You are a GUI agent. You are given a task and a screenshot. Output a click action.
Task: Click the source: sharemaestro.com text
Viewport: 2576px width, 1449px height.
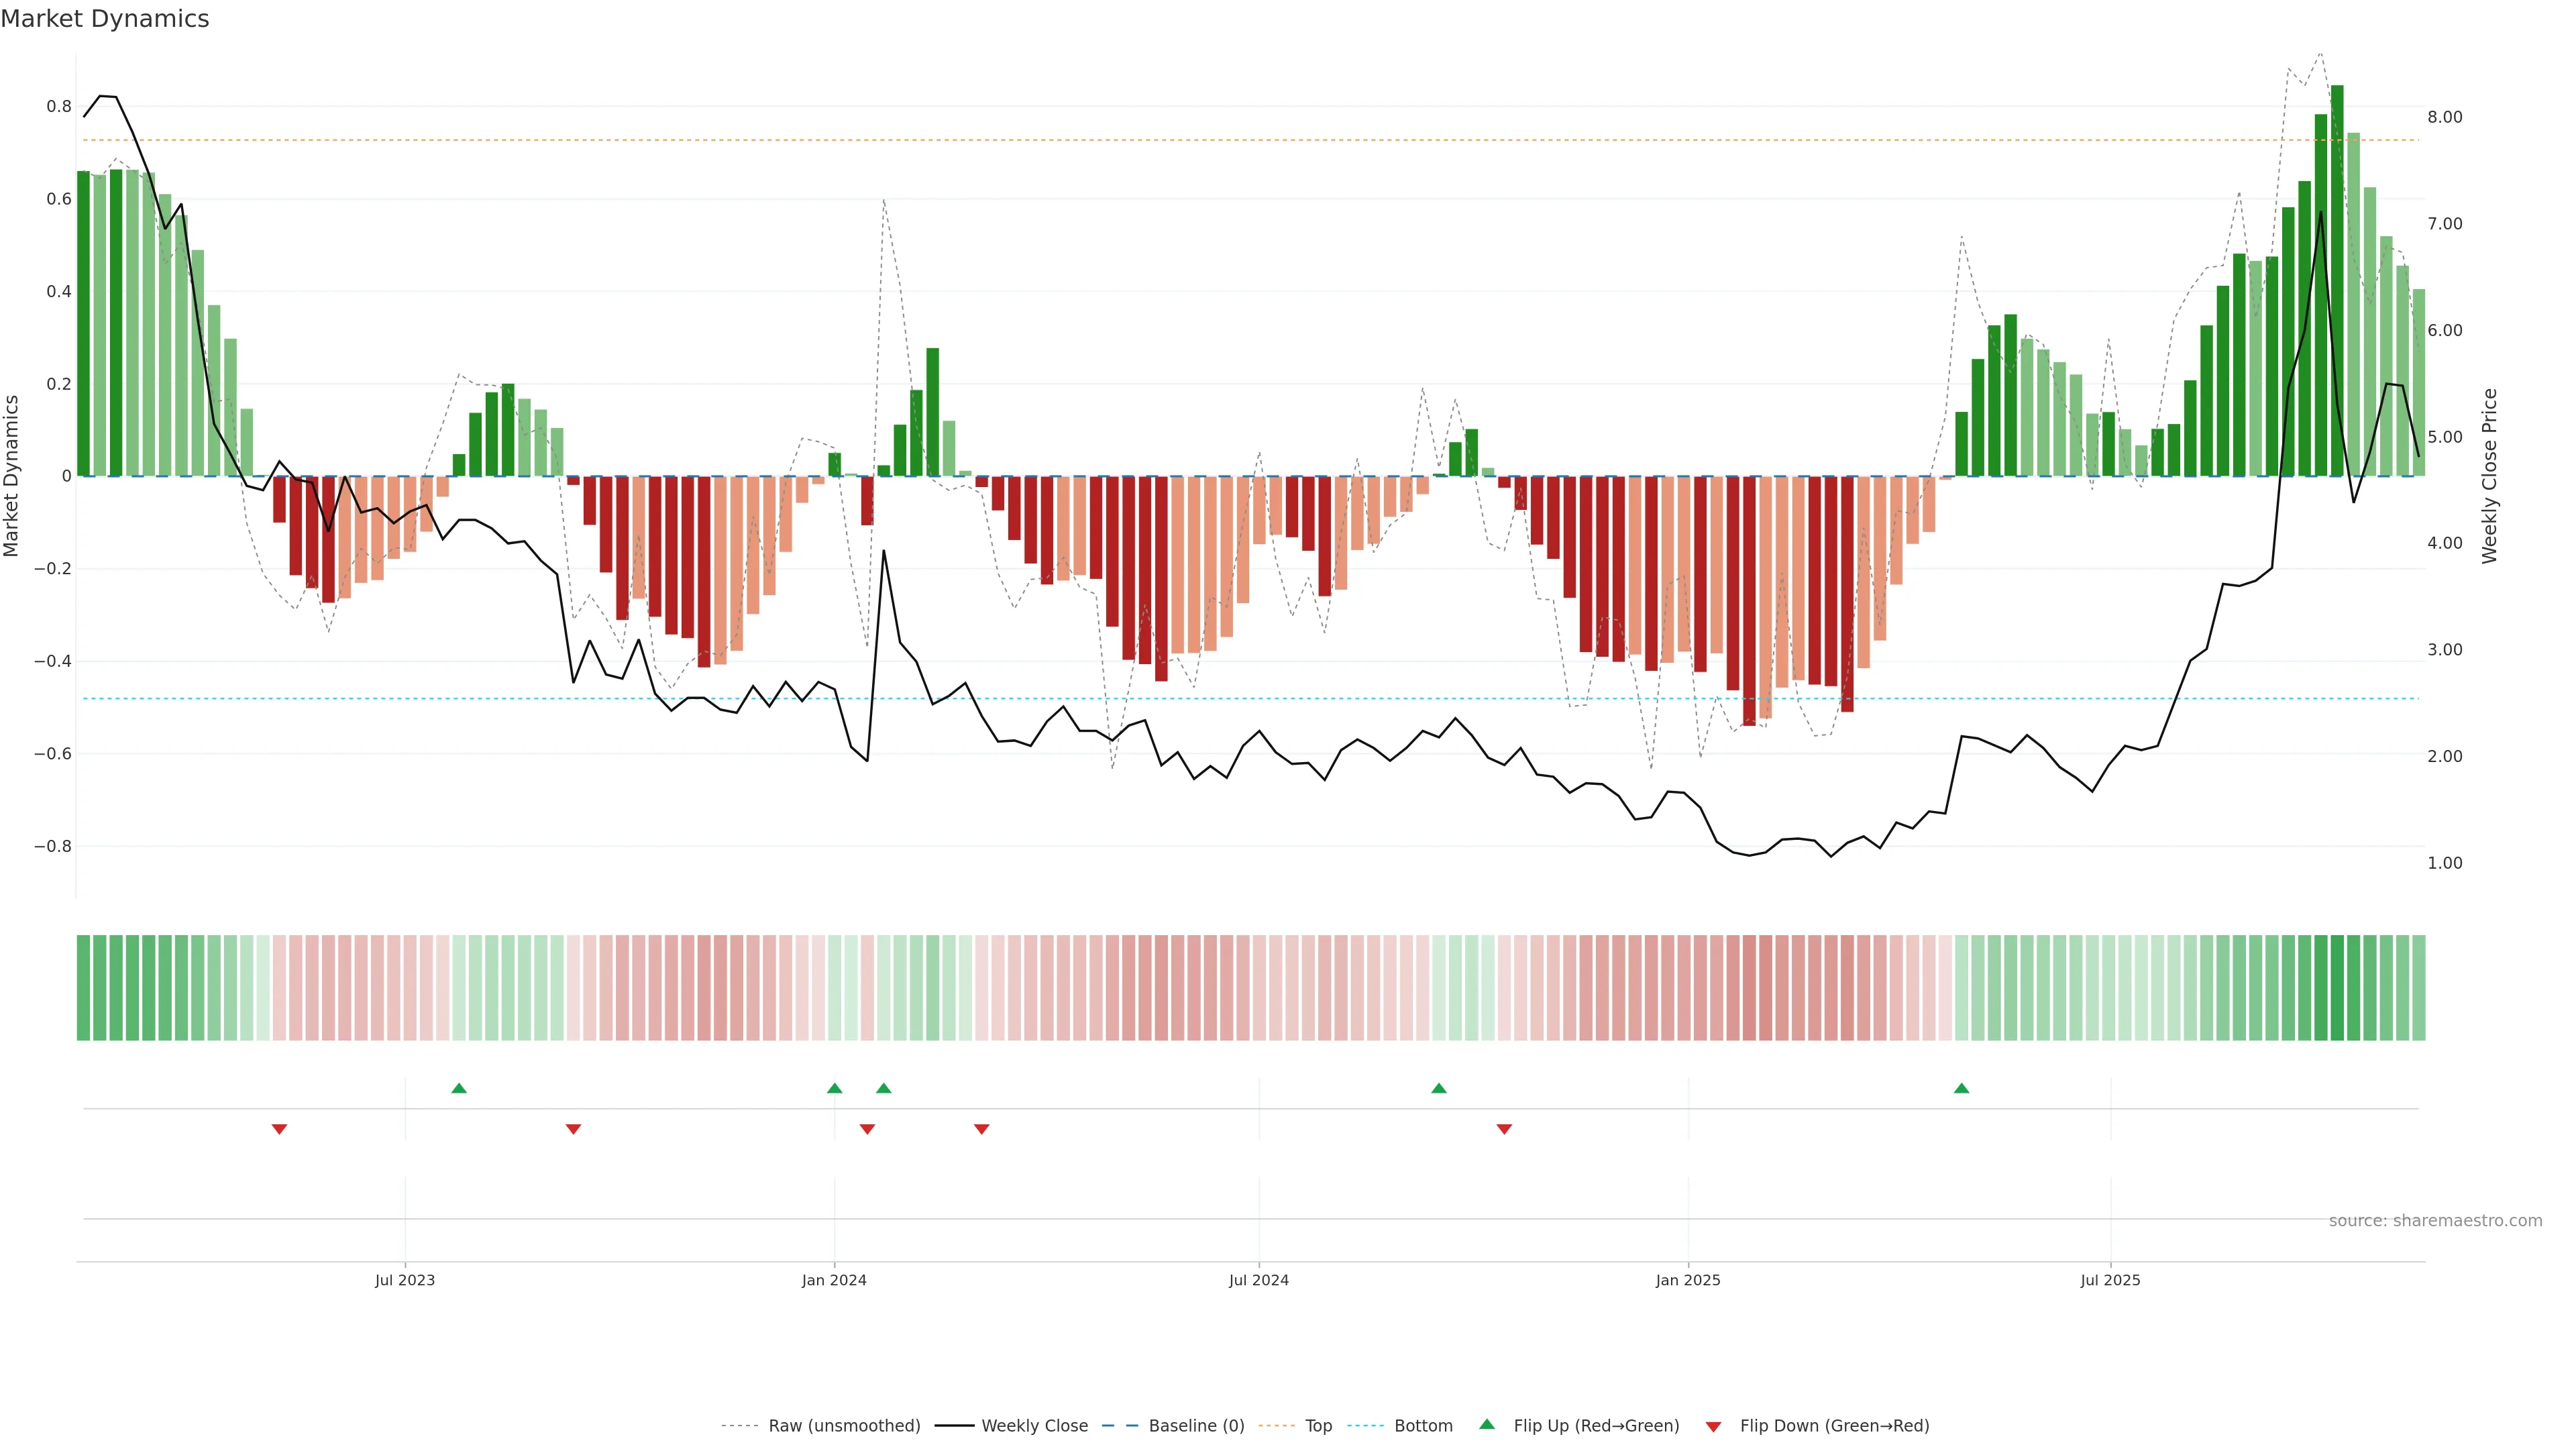(2435, 1221)
